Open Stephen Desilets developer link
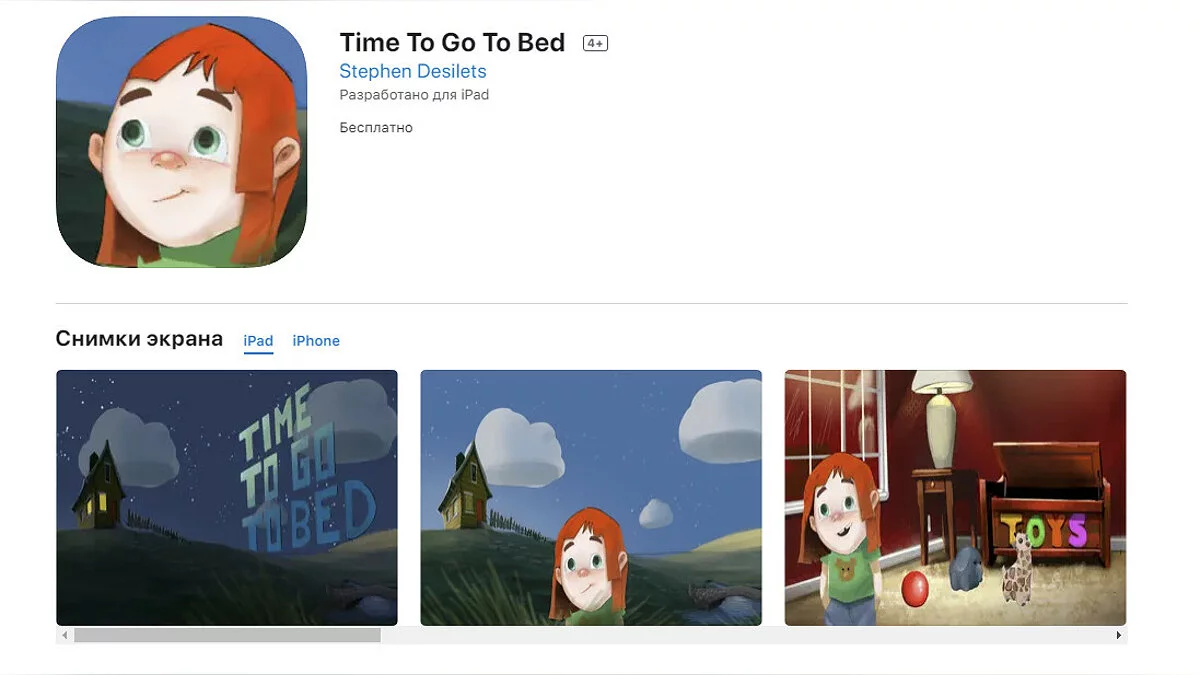This screenshot has height=675, width=1200. (413, 71)
